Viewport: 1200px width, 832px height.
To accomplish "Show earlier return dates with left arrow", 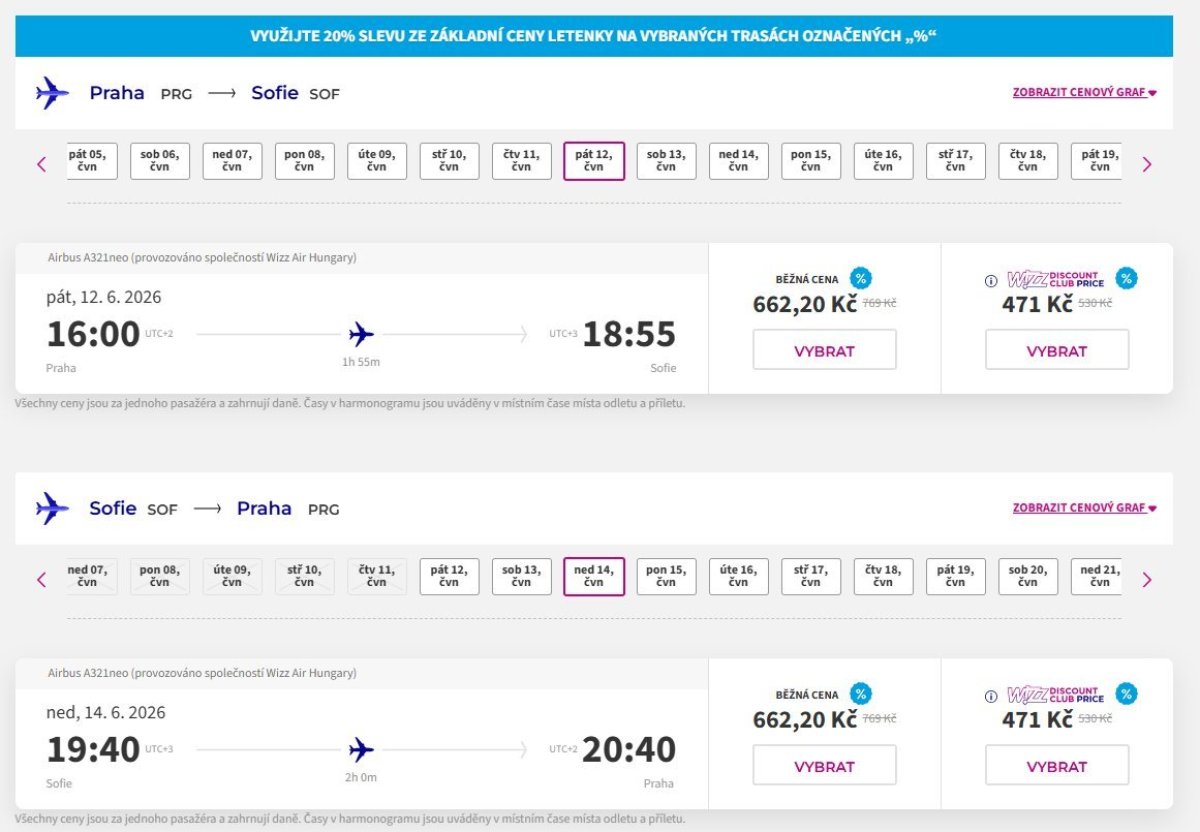I will pos(41,579).
